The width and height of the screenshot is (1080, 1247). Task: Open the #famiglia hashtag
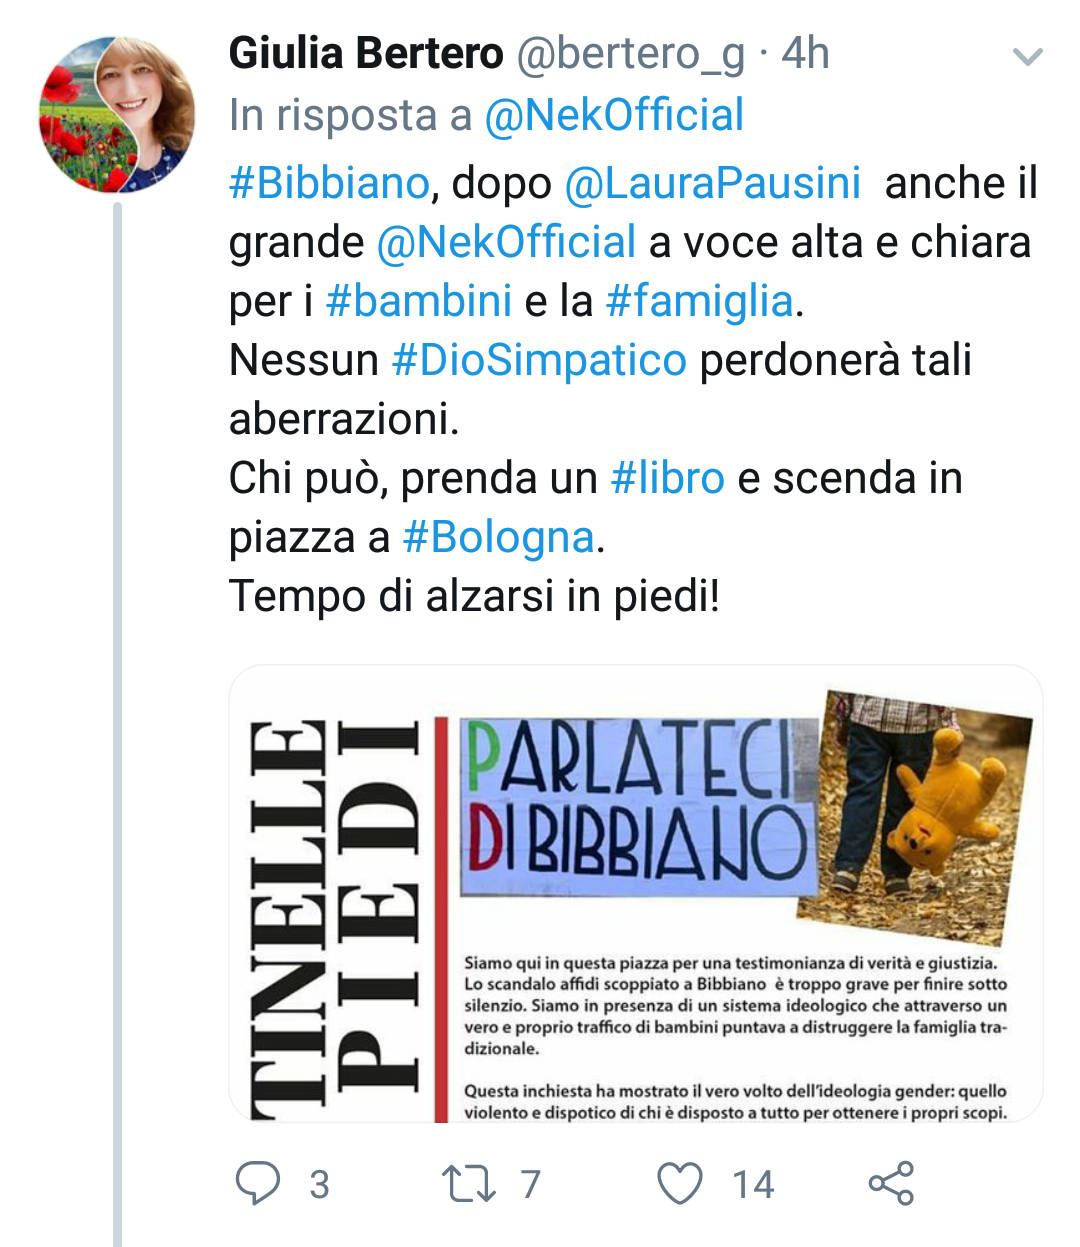700,301
